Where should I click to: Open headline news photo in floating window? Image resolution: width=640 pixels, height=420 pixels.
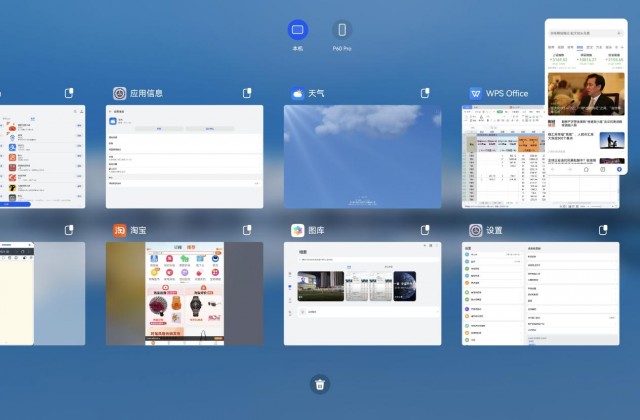click(x=586, y=94)
